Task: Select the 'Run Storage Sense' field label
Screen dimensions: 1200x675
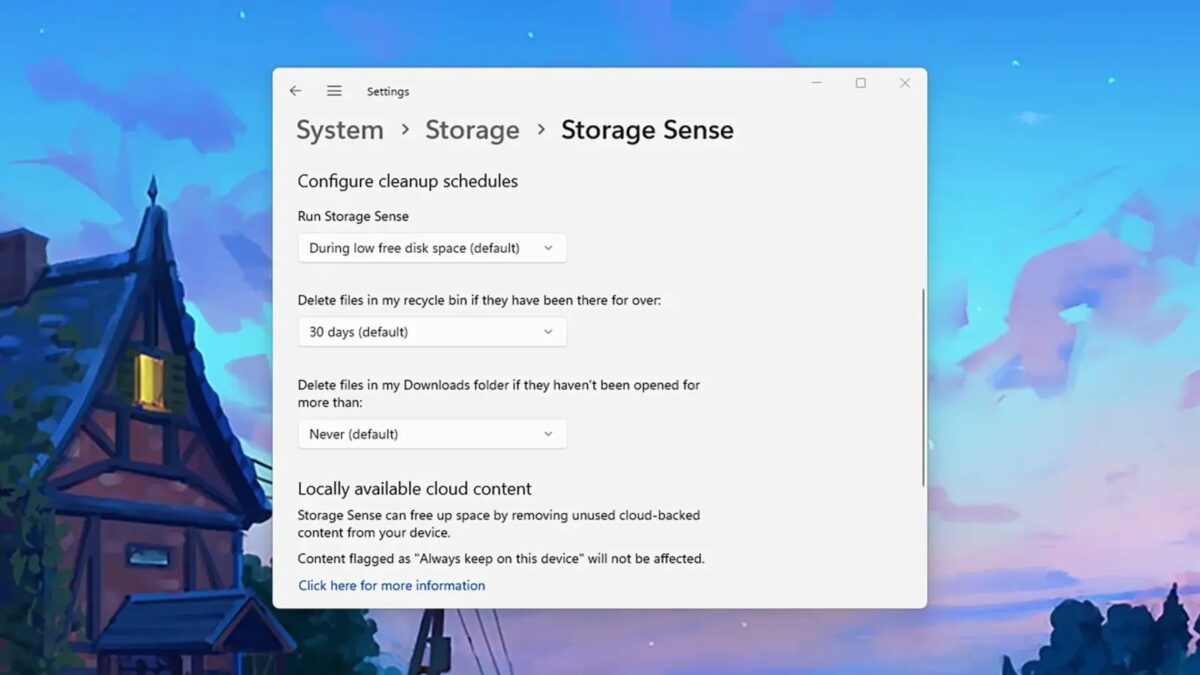Action: tap(353, 216)
